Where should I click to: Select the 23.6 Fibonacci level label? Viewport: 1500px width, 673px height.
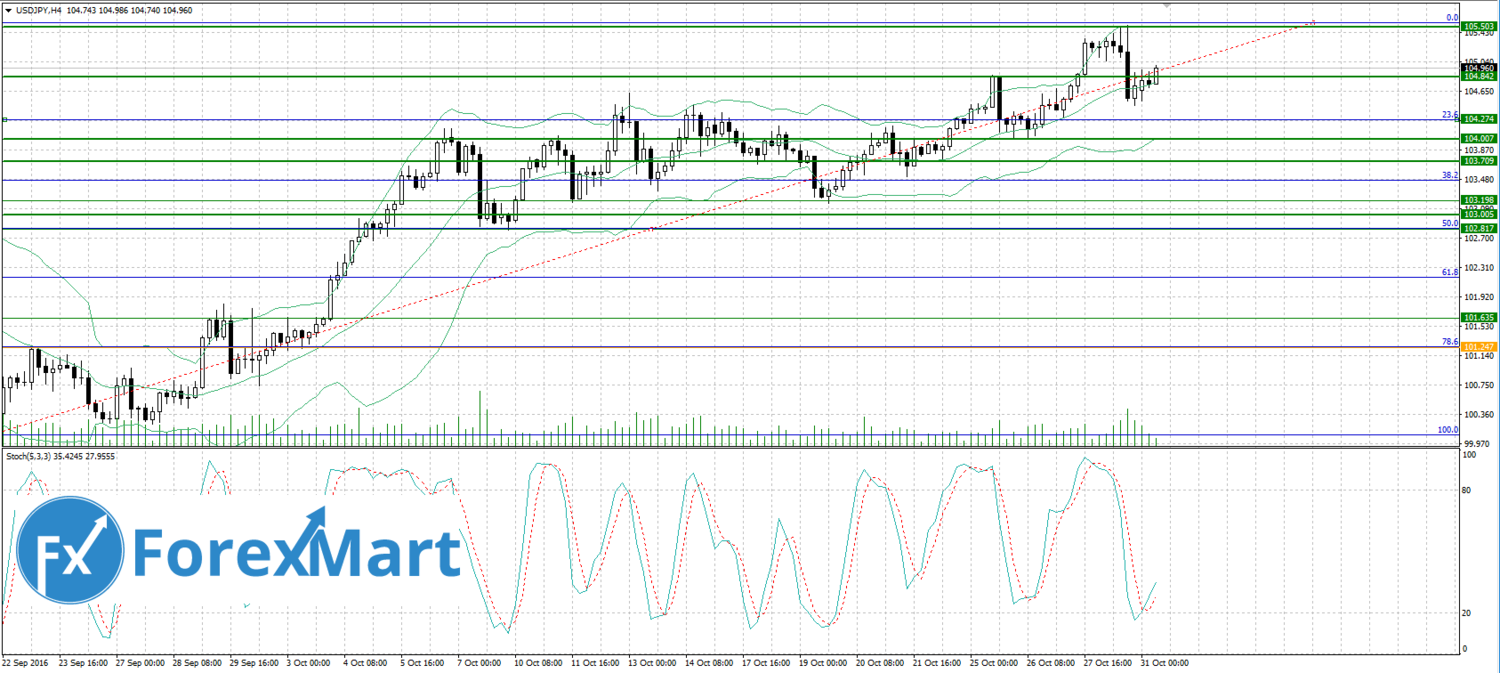(1449, 114)
